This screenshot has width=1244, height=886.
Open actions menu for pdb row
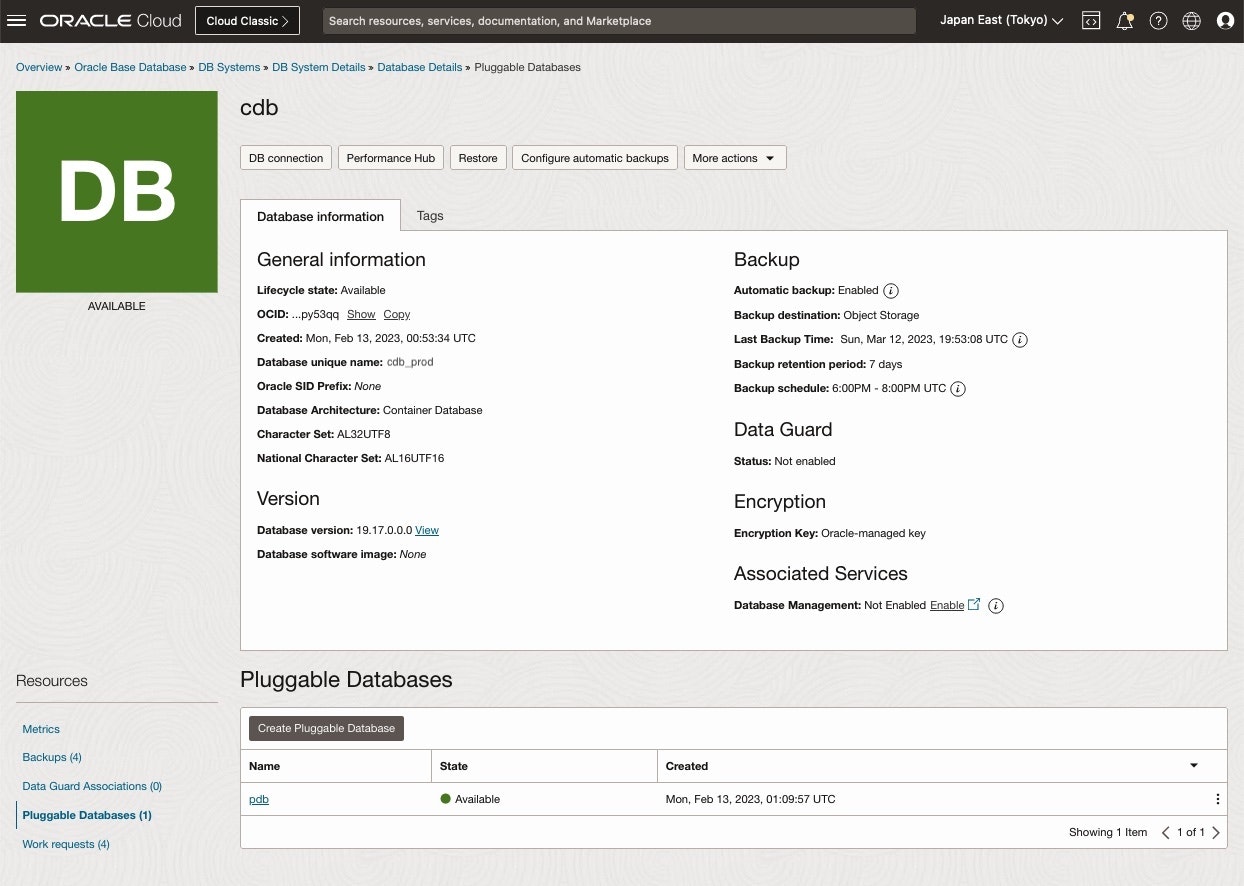pos(1217,799)
